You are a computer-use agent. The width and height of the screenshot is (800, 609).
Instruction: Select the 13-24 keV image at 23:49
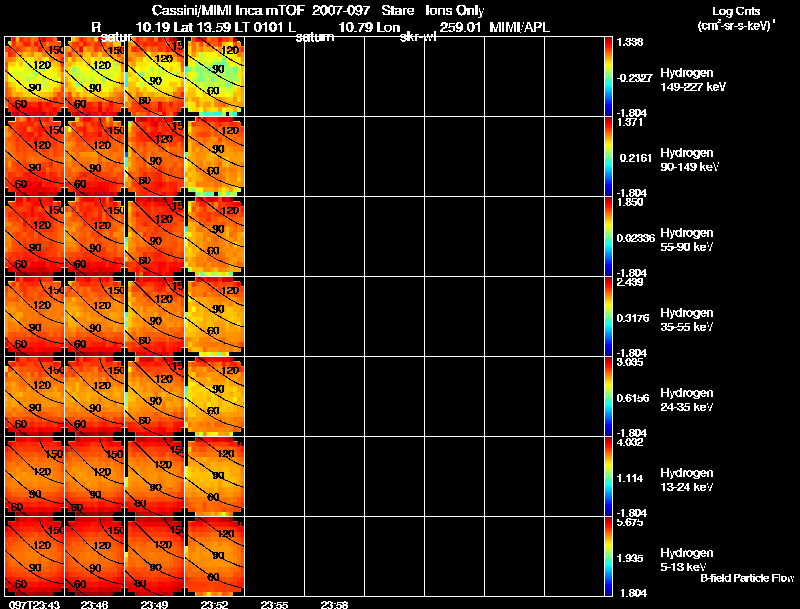point(155,477)
